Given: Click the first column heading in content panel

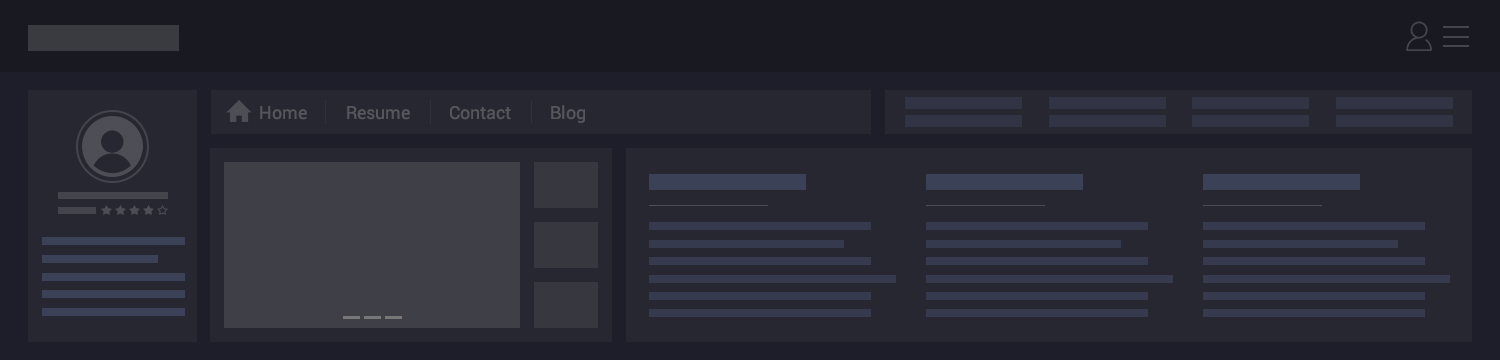Looking at the screenshot, I should click(727, 182).
